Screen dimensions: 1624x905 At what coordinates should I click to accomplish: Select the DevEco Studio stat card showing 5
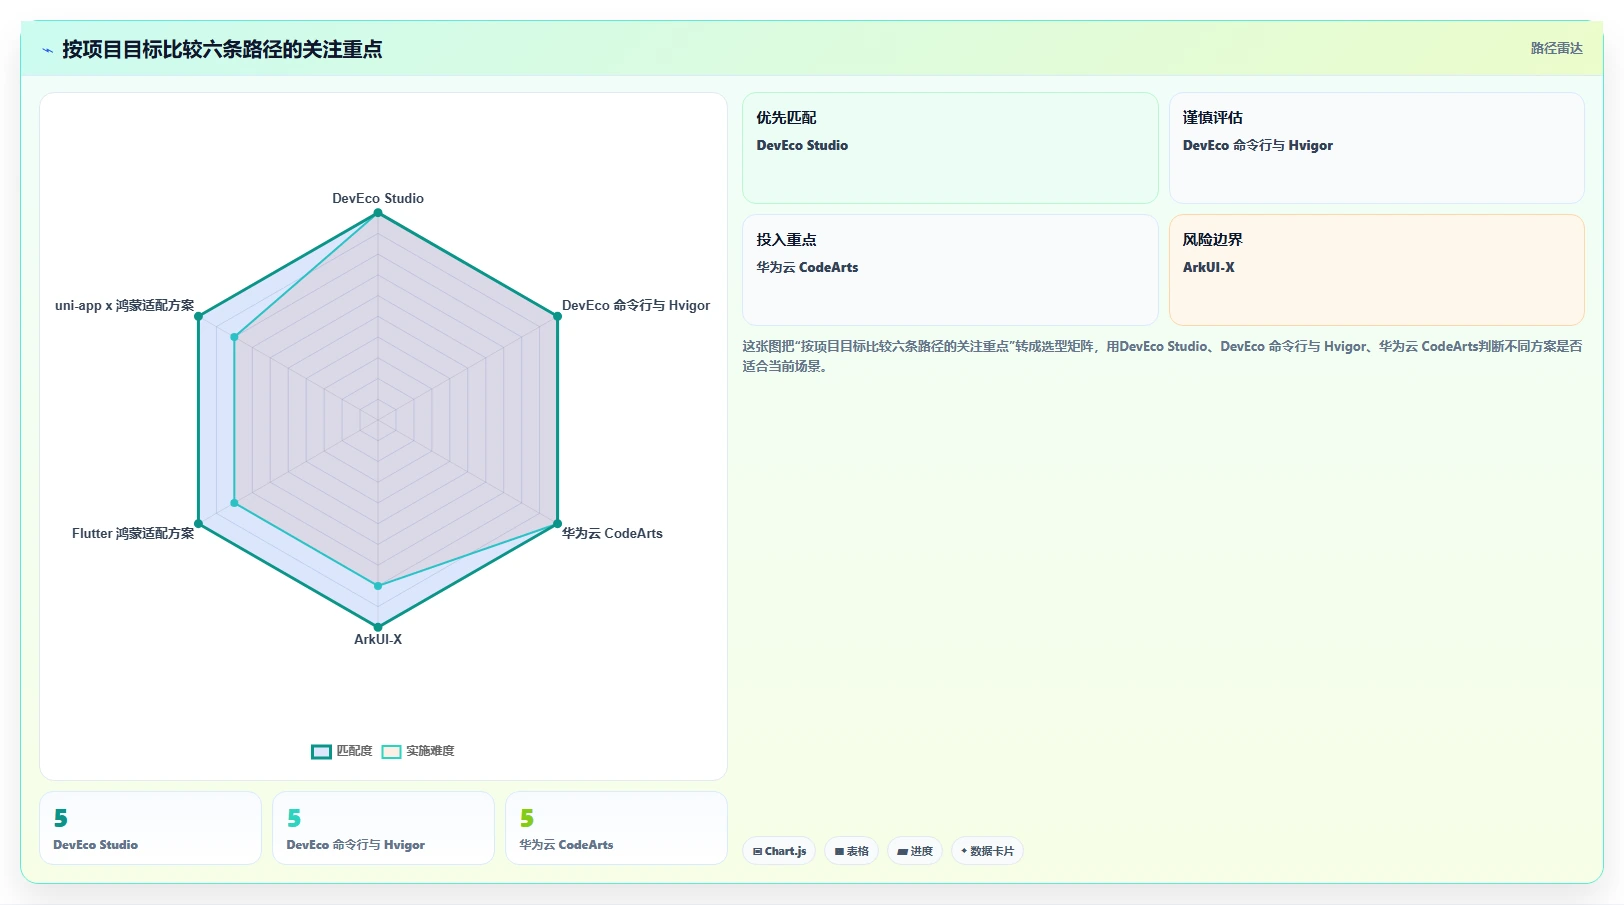tap(150, 828)
